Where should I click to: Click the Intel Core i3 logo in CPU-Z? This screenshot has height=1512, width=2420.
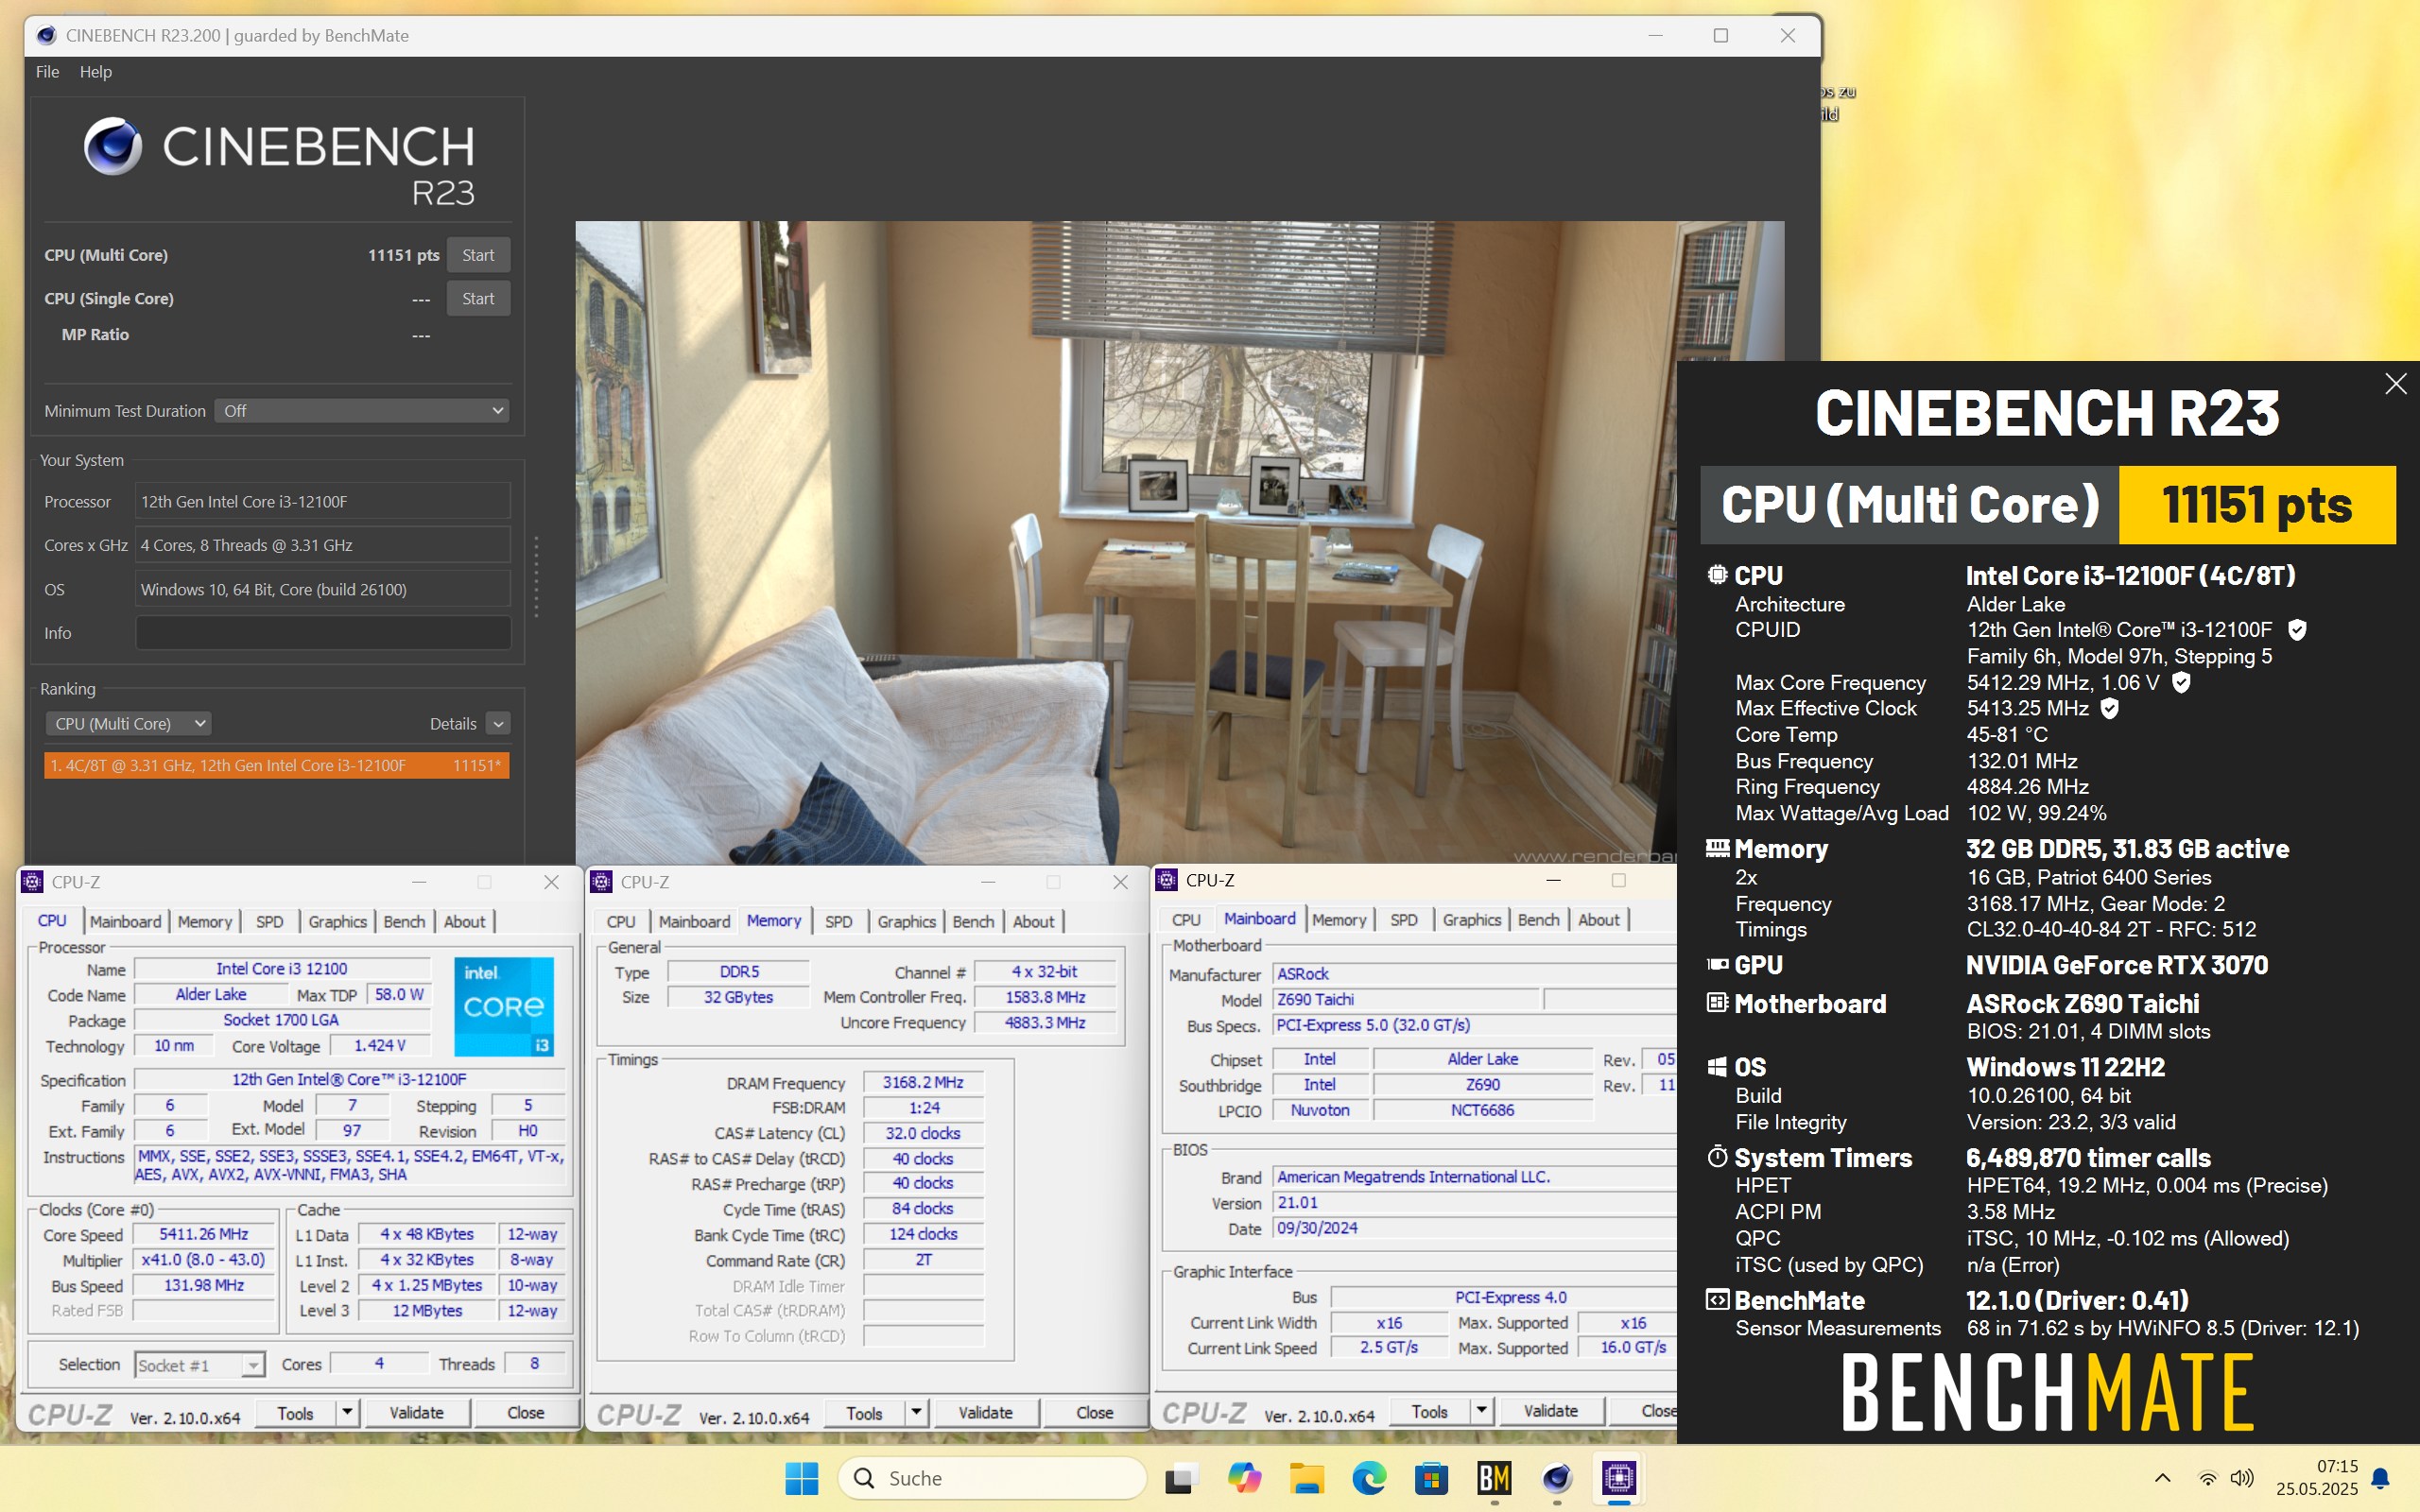[503, 1007]
